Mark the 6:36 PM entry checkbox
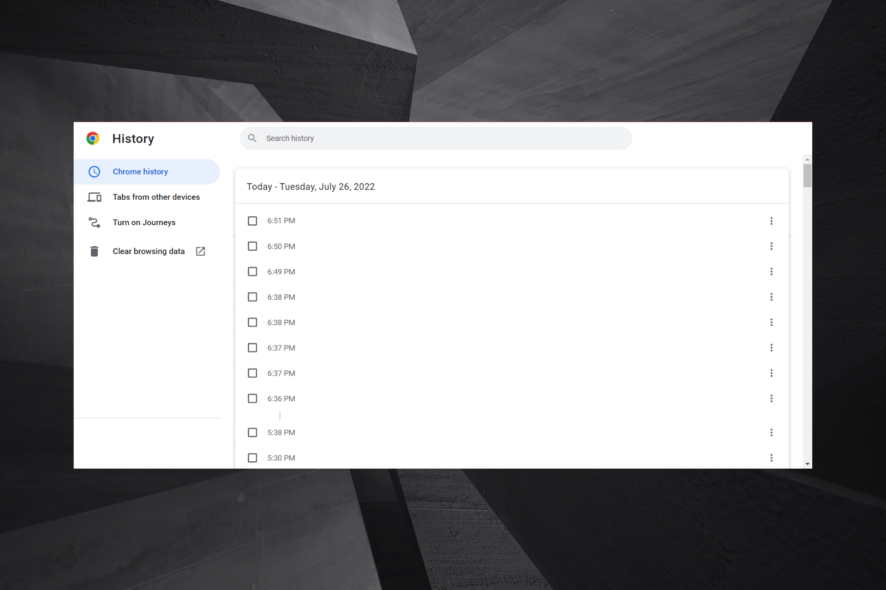 253,398
